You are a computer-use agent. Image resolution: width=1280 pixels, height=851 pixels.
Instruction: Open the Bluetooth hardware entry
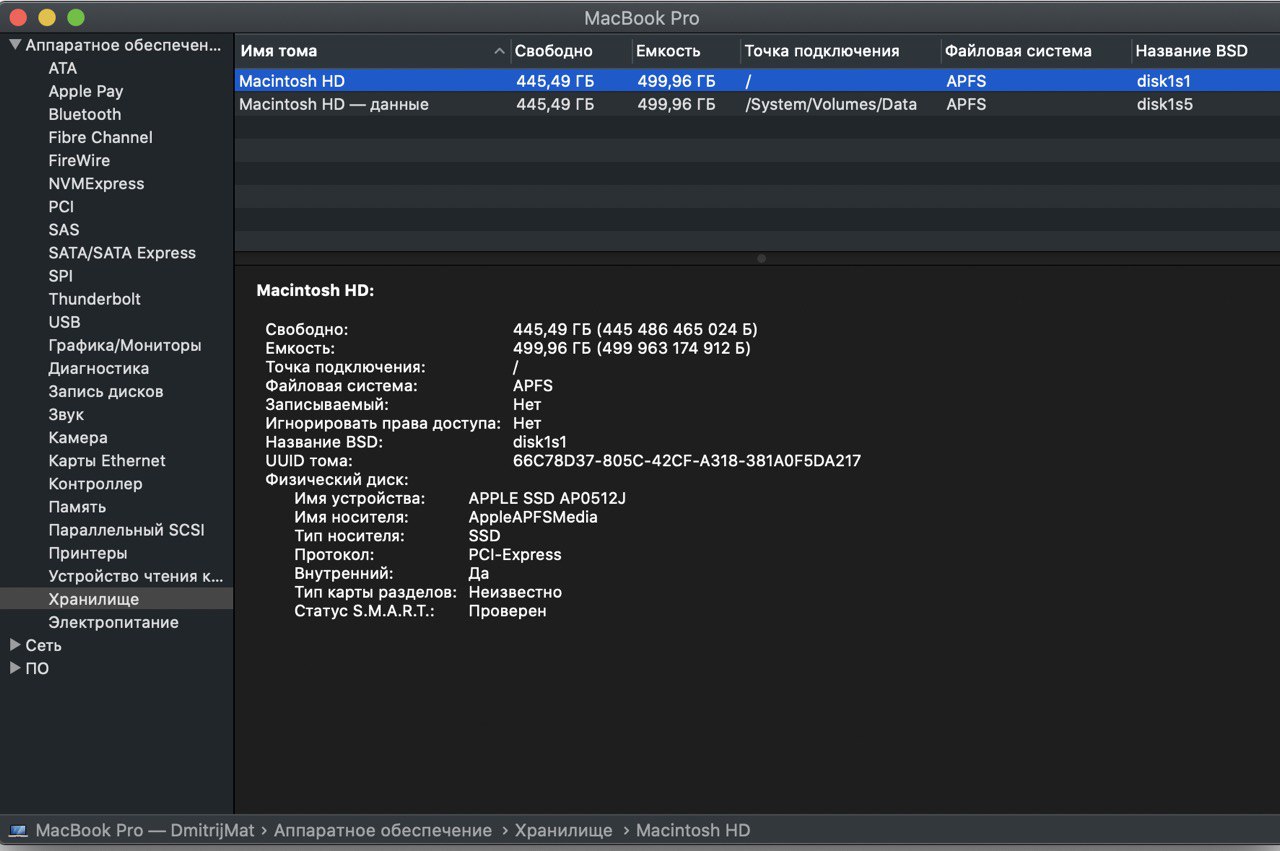(x=85, y=114)
